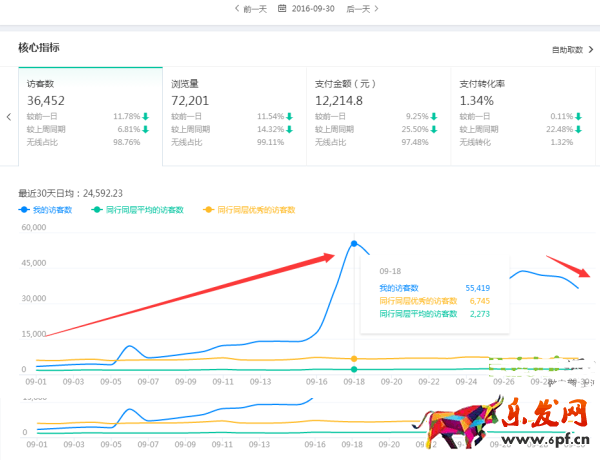Screen dimensions: 600x460
Task: Click the 2016-09-30 date field
Action: (x=314, y=8)
